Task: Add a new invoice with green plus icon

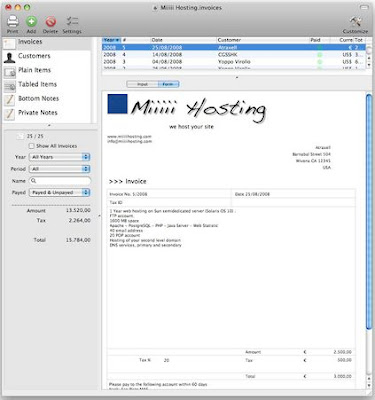Action: [x=31, y=22]
